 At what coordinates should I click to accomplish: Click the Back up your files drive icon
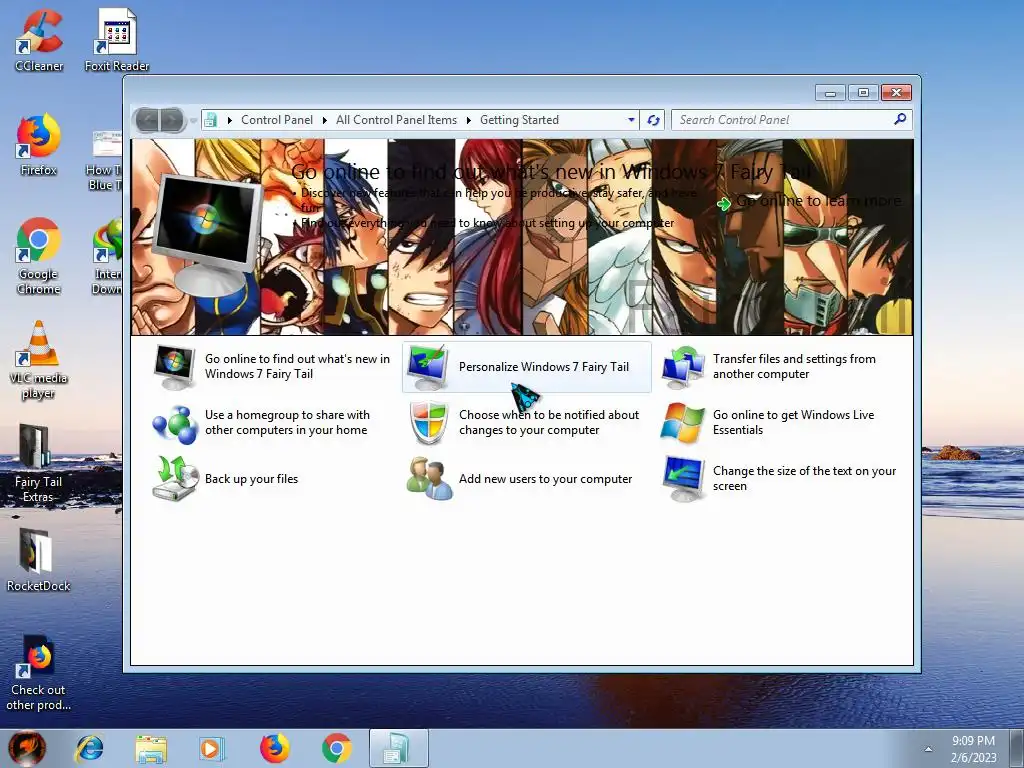coord(175,479)
